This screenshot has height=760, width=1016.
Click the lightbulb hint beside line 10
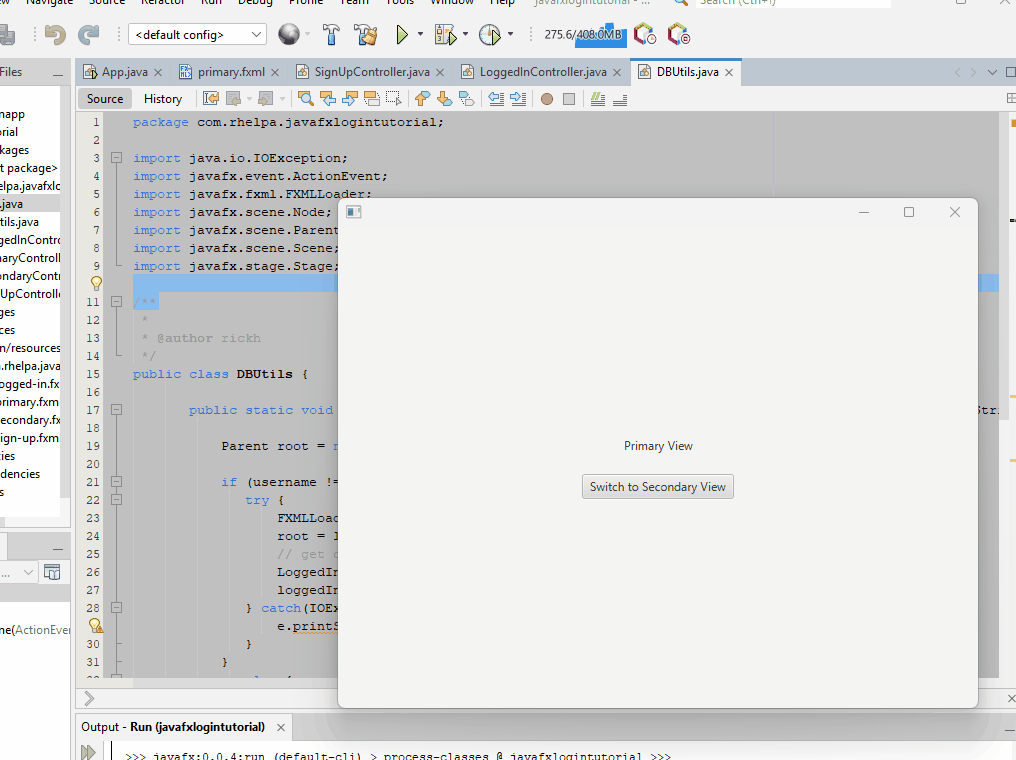pyautogui.click(x=96, y=283)
